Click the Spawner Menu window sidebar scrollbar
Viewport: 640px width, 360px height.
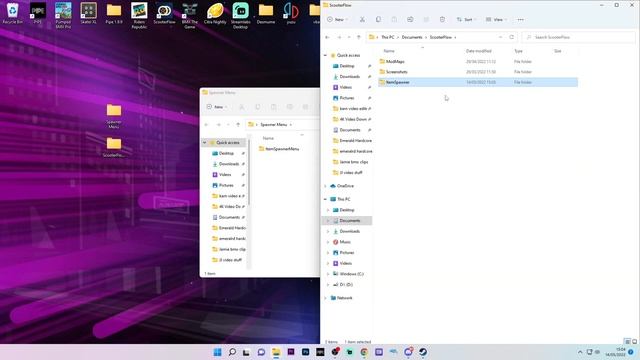click(249, 171)
